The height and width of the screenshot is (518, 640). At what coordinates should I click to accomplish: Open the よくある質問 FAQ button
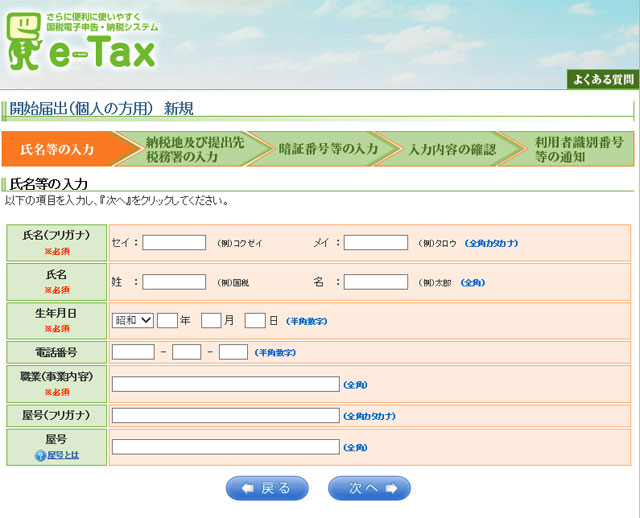601,79
